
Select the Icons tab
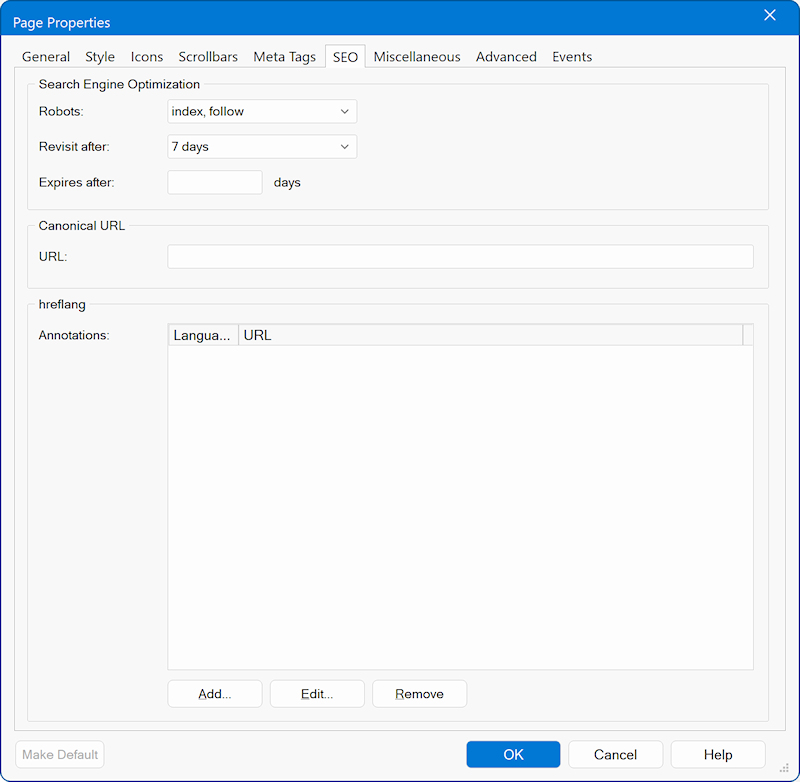click(147, 57)
